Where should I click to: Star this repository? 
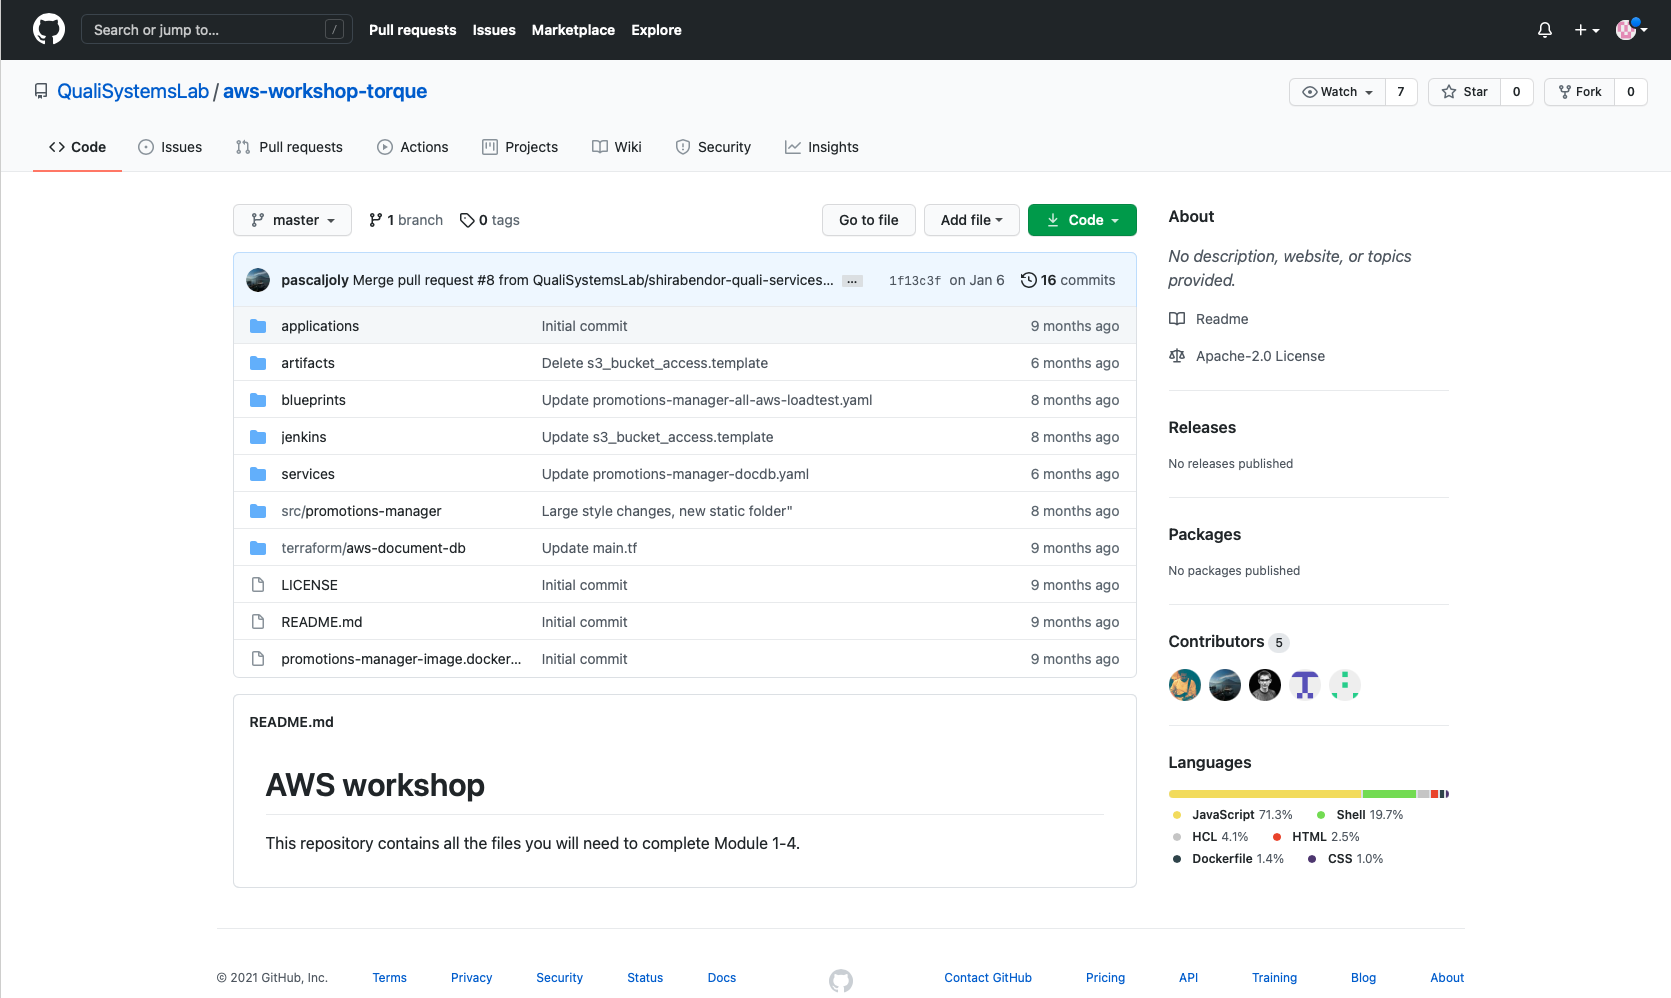tap(1464, 92)
